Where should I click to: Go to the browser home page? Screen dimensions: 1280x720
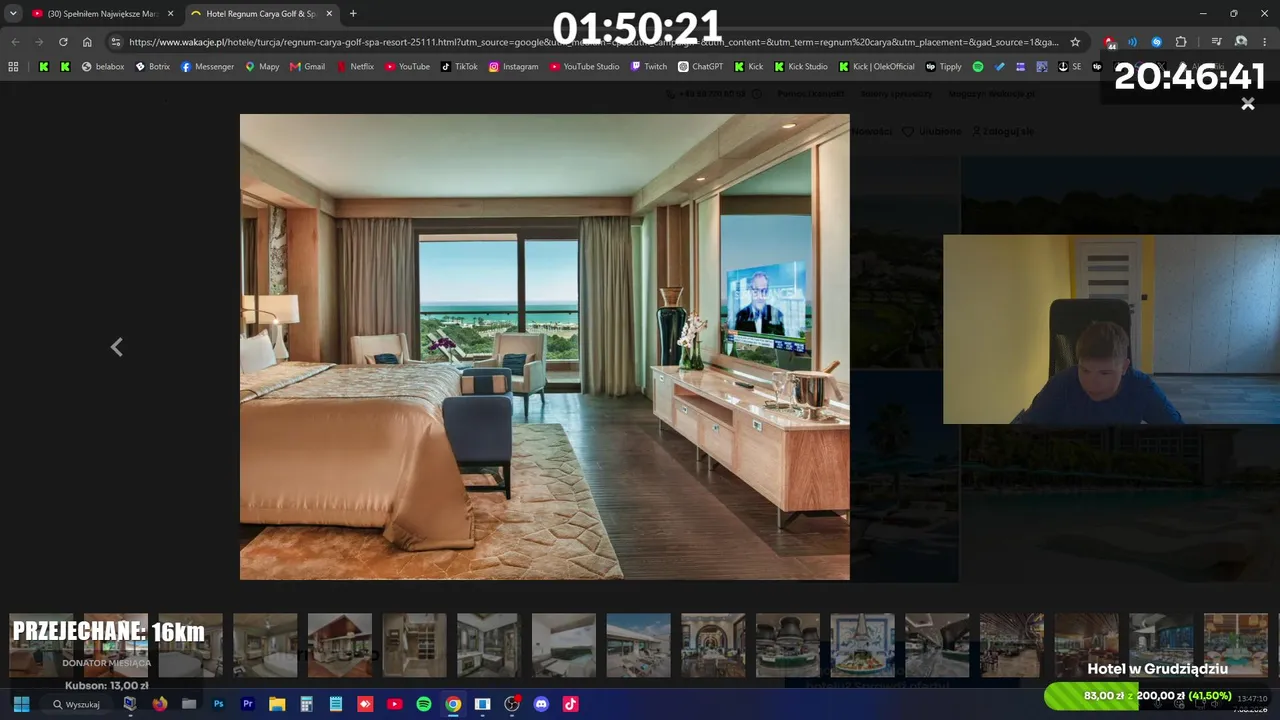tap(87, 42)
